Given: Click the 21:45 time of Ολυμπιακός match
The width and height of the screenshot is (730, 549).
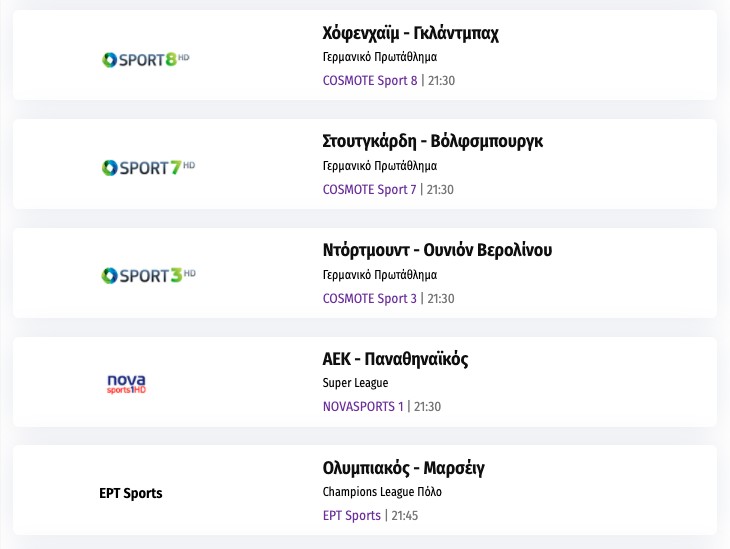Looking at the screenshot, I should (405, 516).
